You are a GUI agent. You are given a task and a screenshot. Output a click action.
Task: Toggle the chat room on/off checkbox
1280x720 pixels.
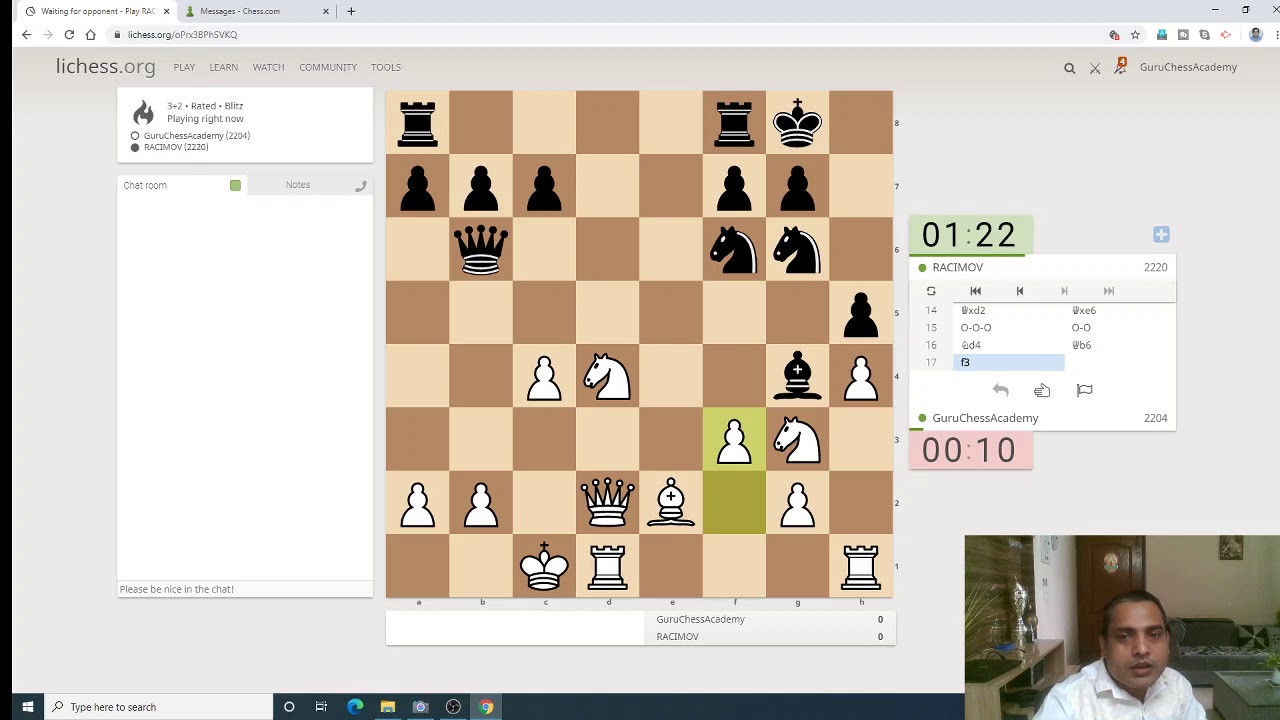click(x=235, y=185)
